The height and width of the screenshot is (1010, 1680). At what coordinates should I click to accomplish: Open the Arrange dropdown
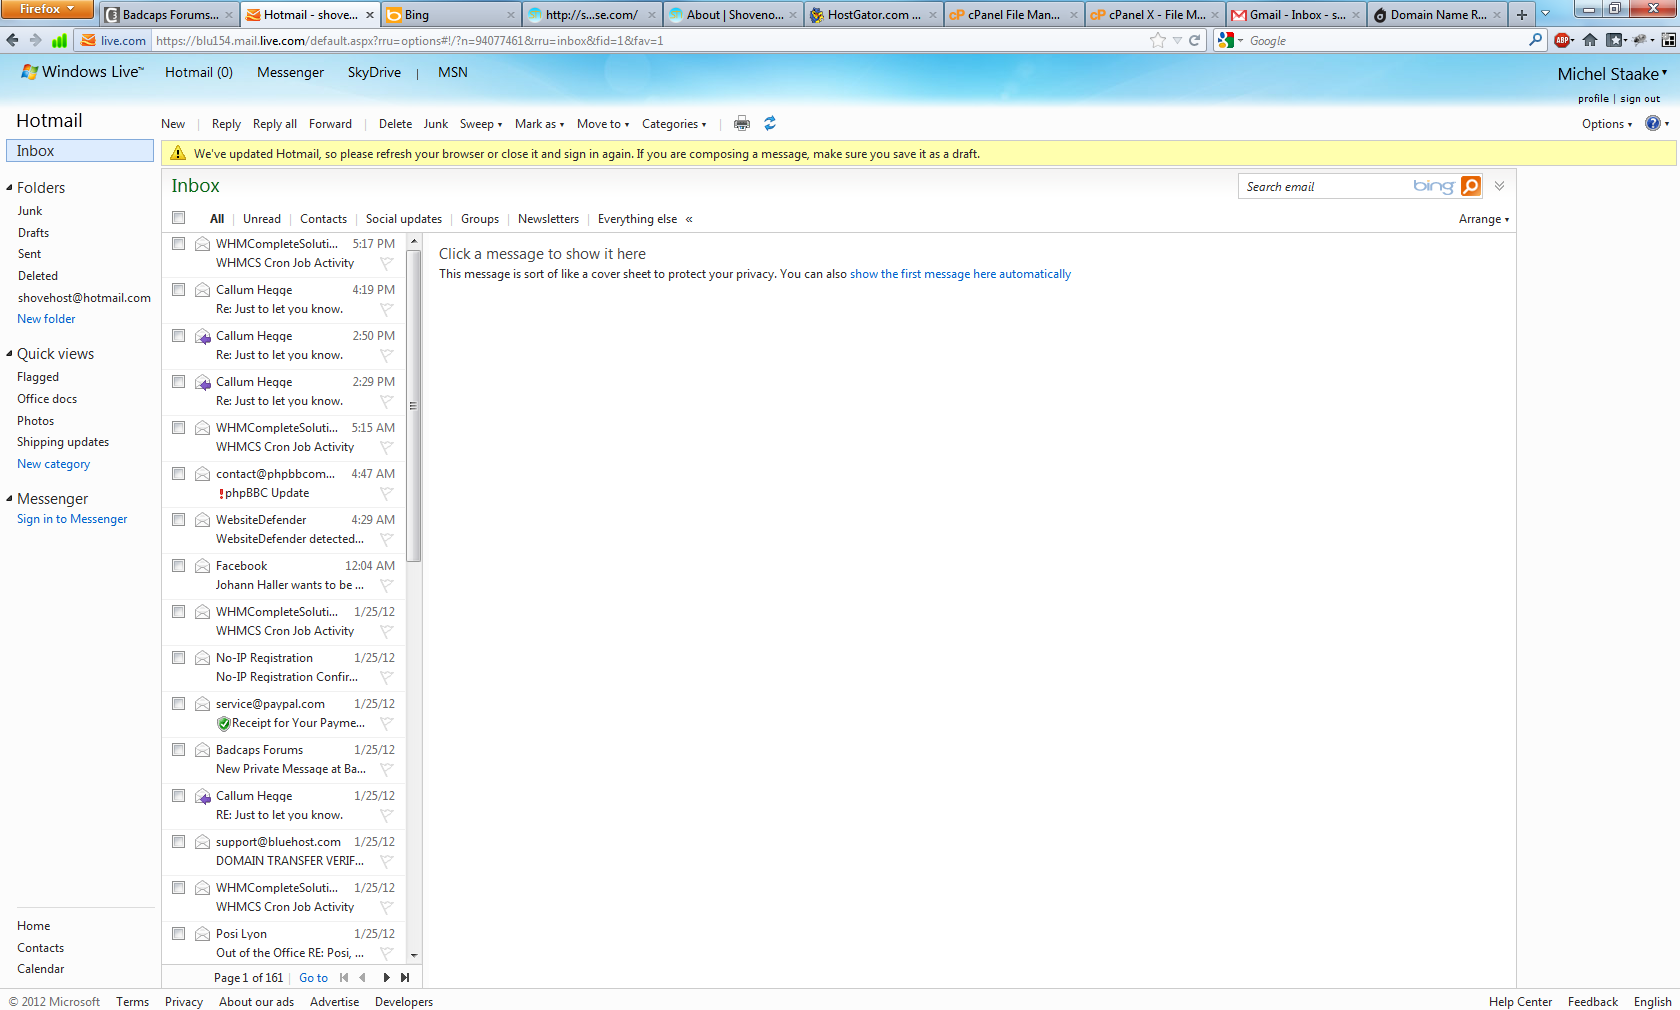(x=1484, y=219)
